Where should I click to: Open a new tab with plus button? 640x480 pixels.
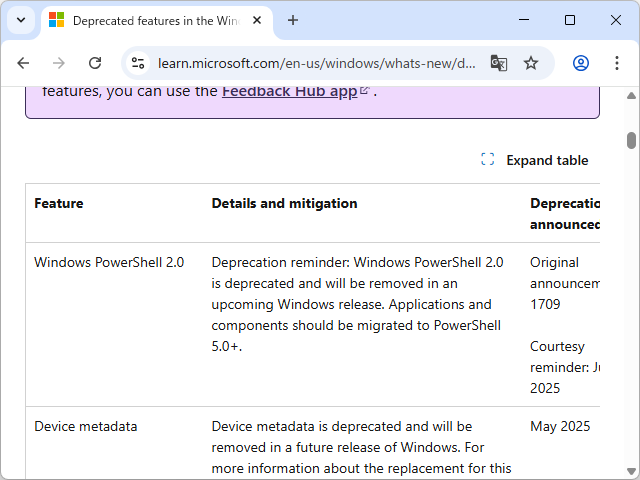(x=293, y=20)
